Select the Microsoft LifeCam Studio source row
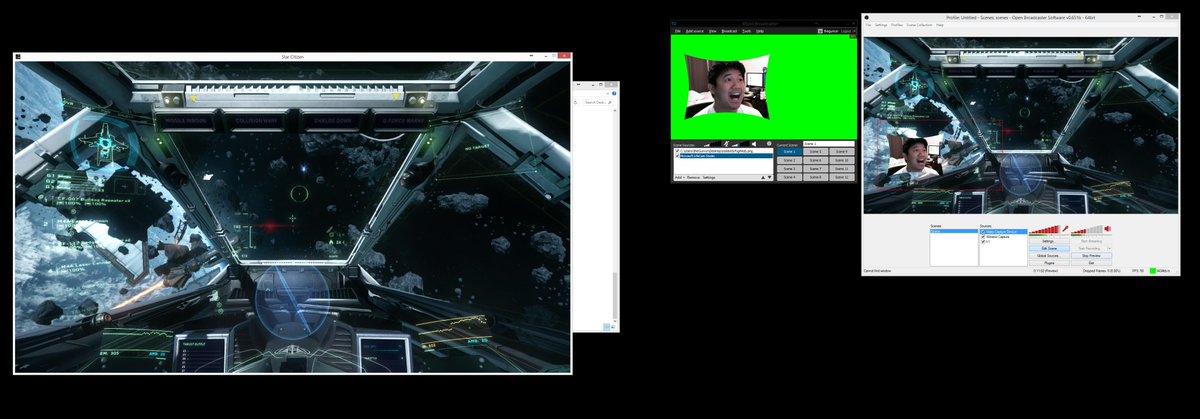Screen dimensions: 1200x419 pos(724,156)
